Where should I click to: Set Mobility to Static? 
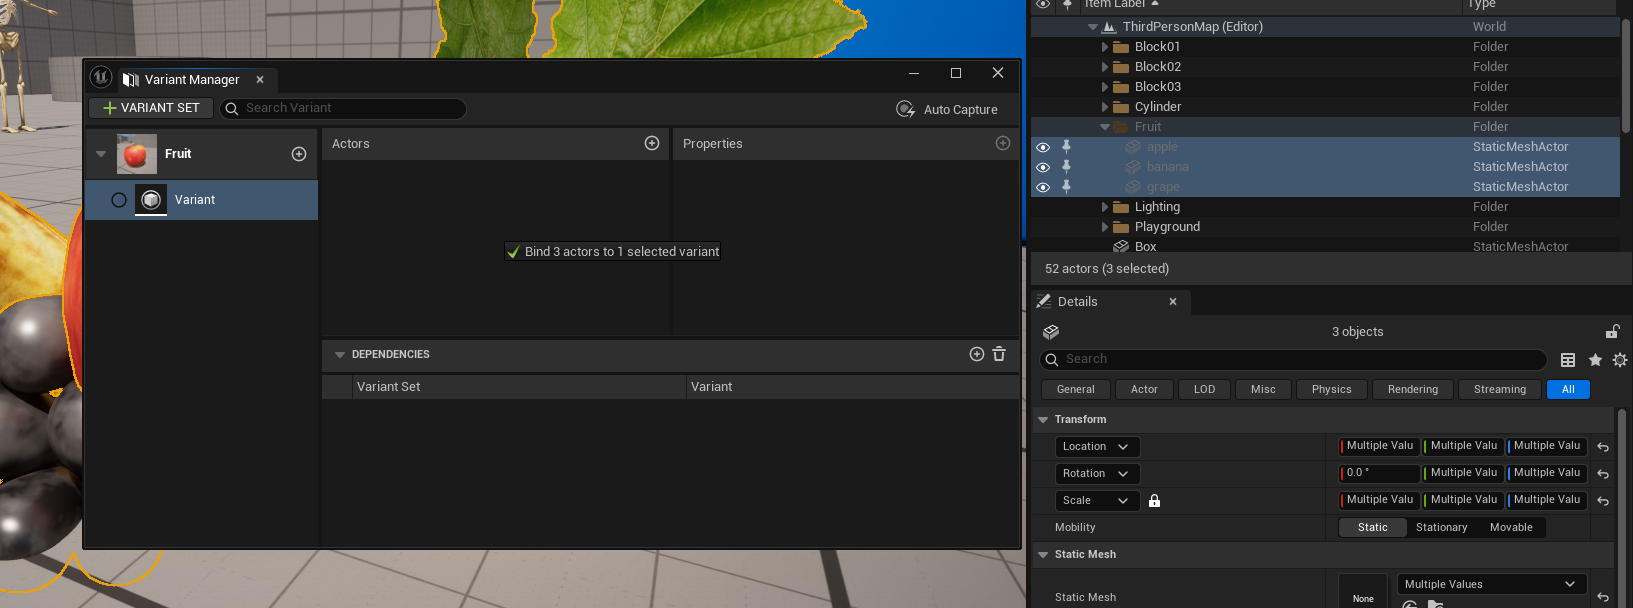pyautogui.click(x=1373, y=527)
